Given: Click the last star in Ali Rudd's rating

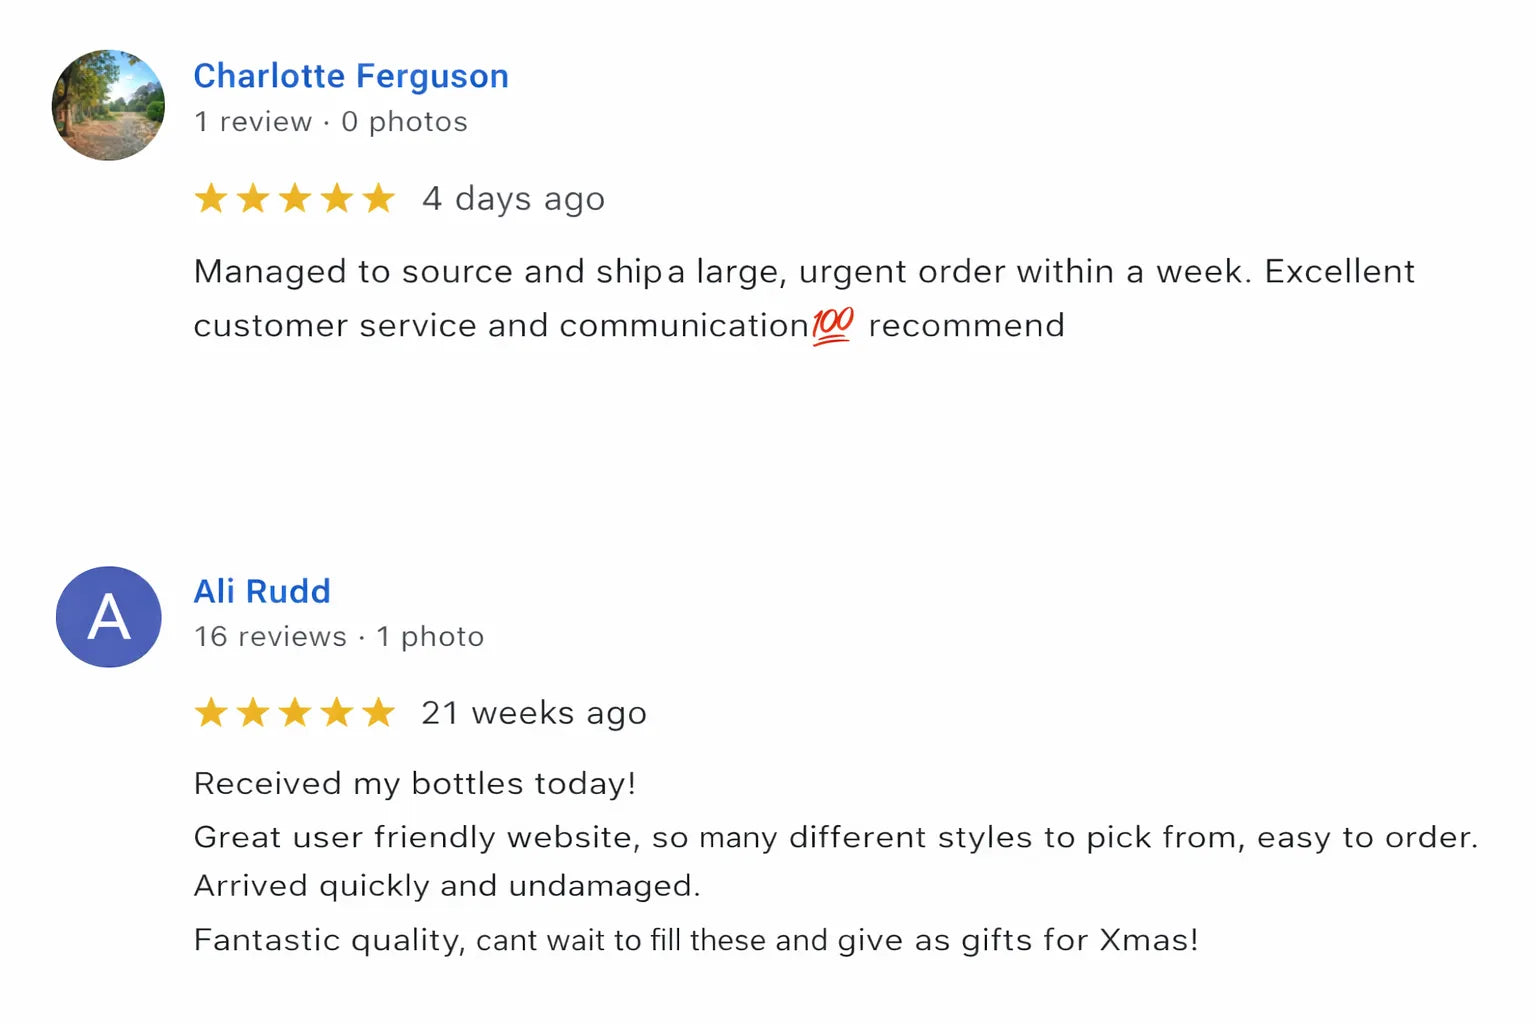Looking at the screenshot, I should (x=379, y=713).
